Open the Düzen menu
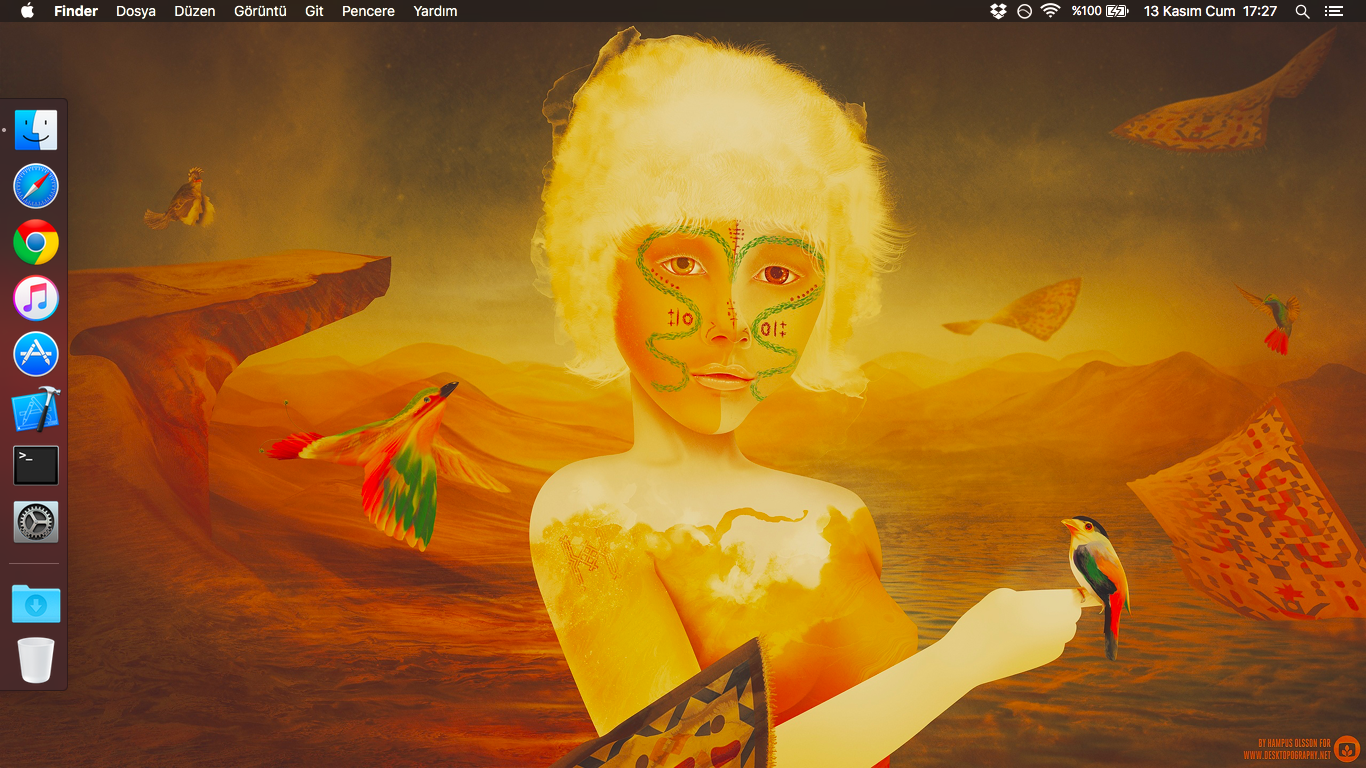 (195, 11)
